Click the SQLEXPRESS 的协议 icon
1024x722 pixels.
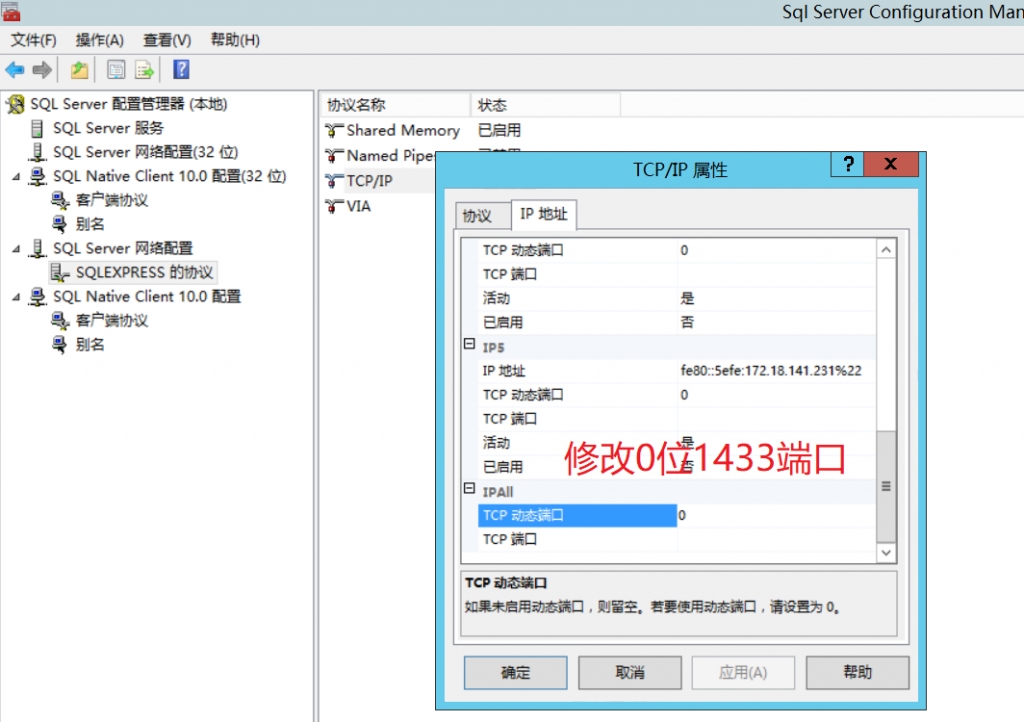coord(60,273)
